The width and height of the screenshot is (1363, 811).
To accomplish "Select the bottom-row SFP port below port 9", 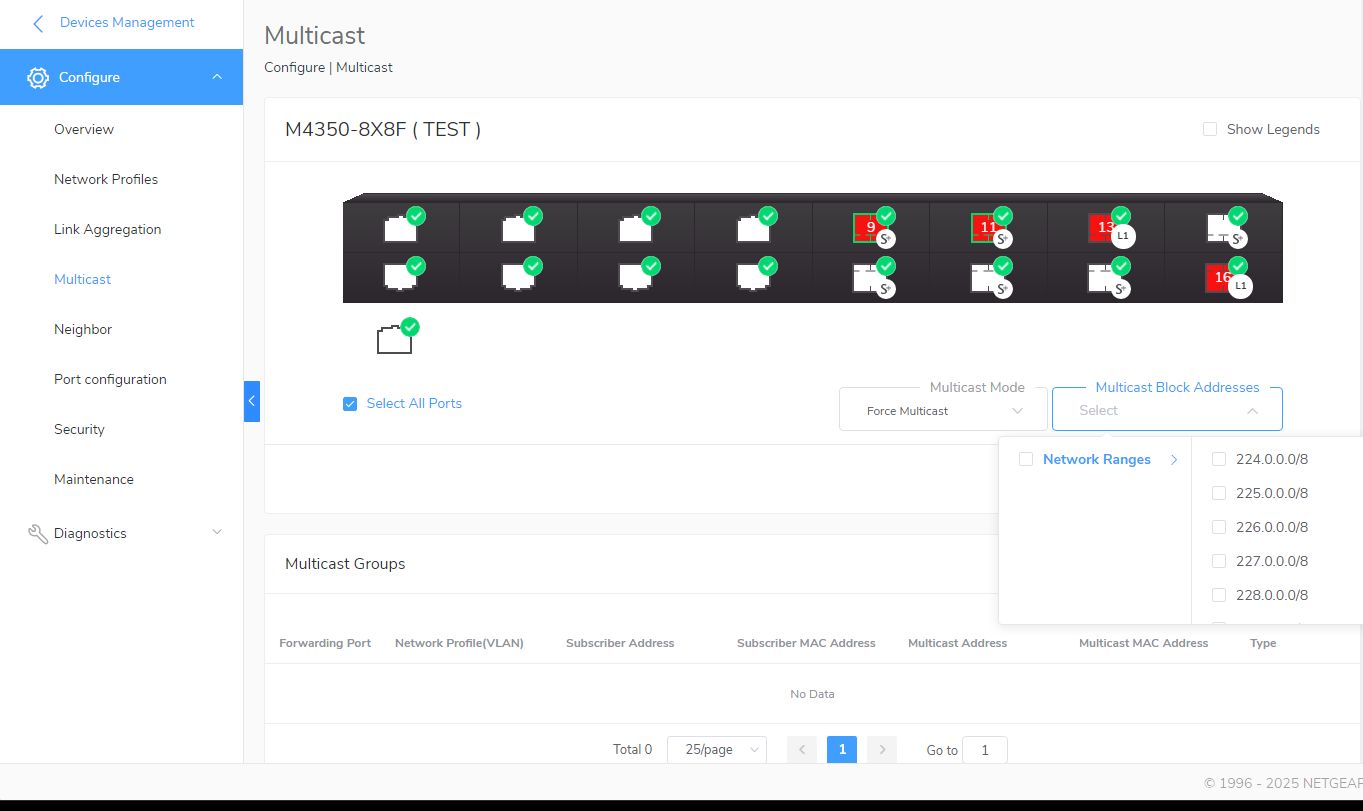I will 870,277.
